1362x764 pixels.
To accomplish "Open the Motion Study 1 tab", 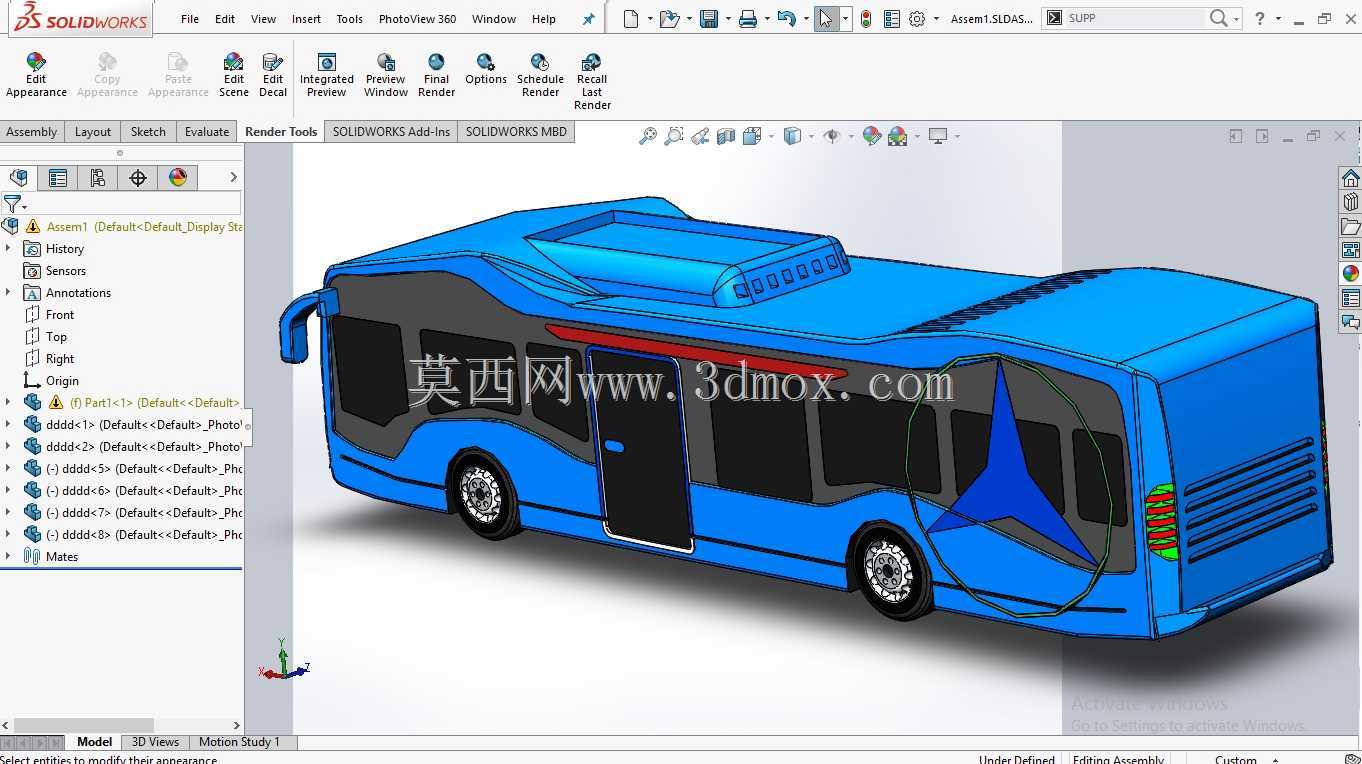I will pos(239,742).
